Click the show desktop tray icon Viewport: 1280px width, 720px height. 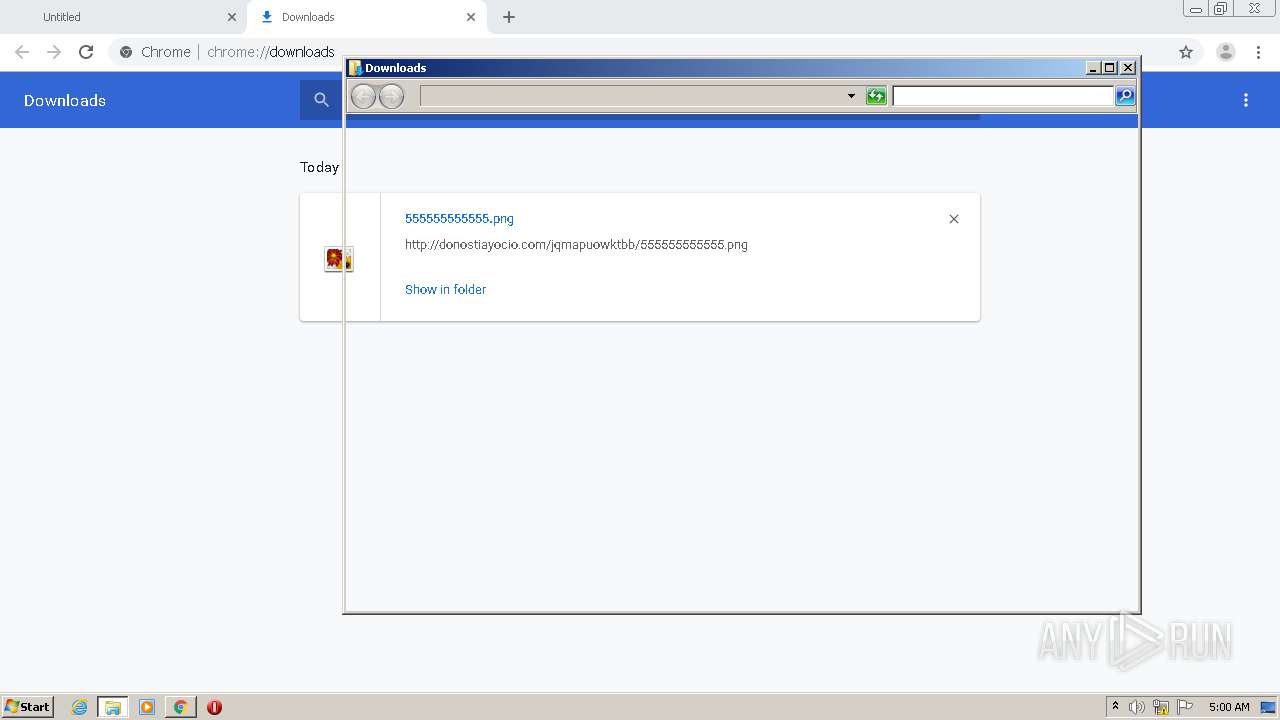coord(1268,707)
